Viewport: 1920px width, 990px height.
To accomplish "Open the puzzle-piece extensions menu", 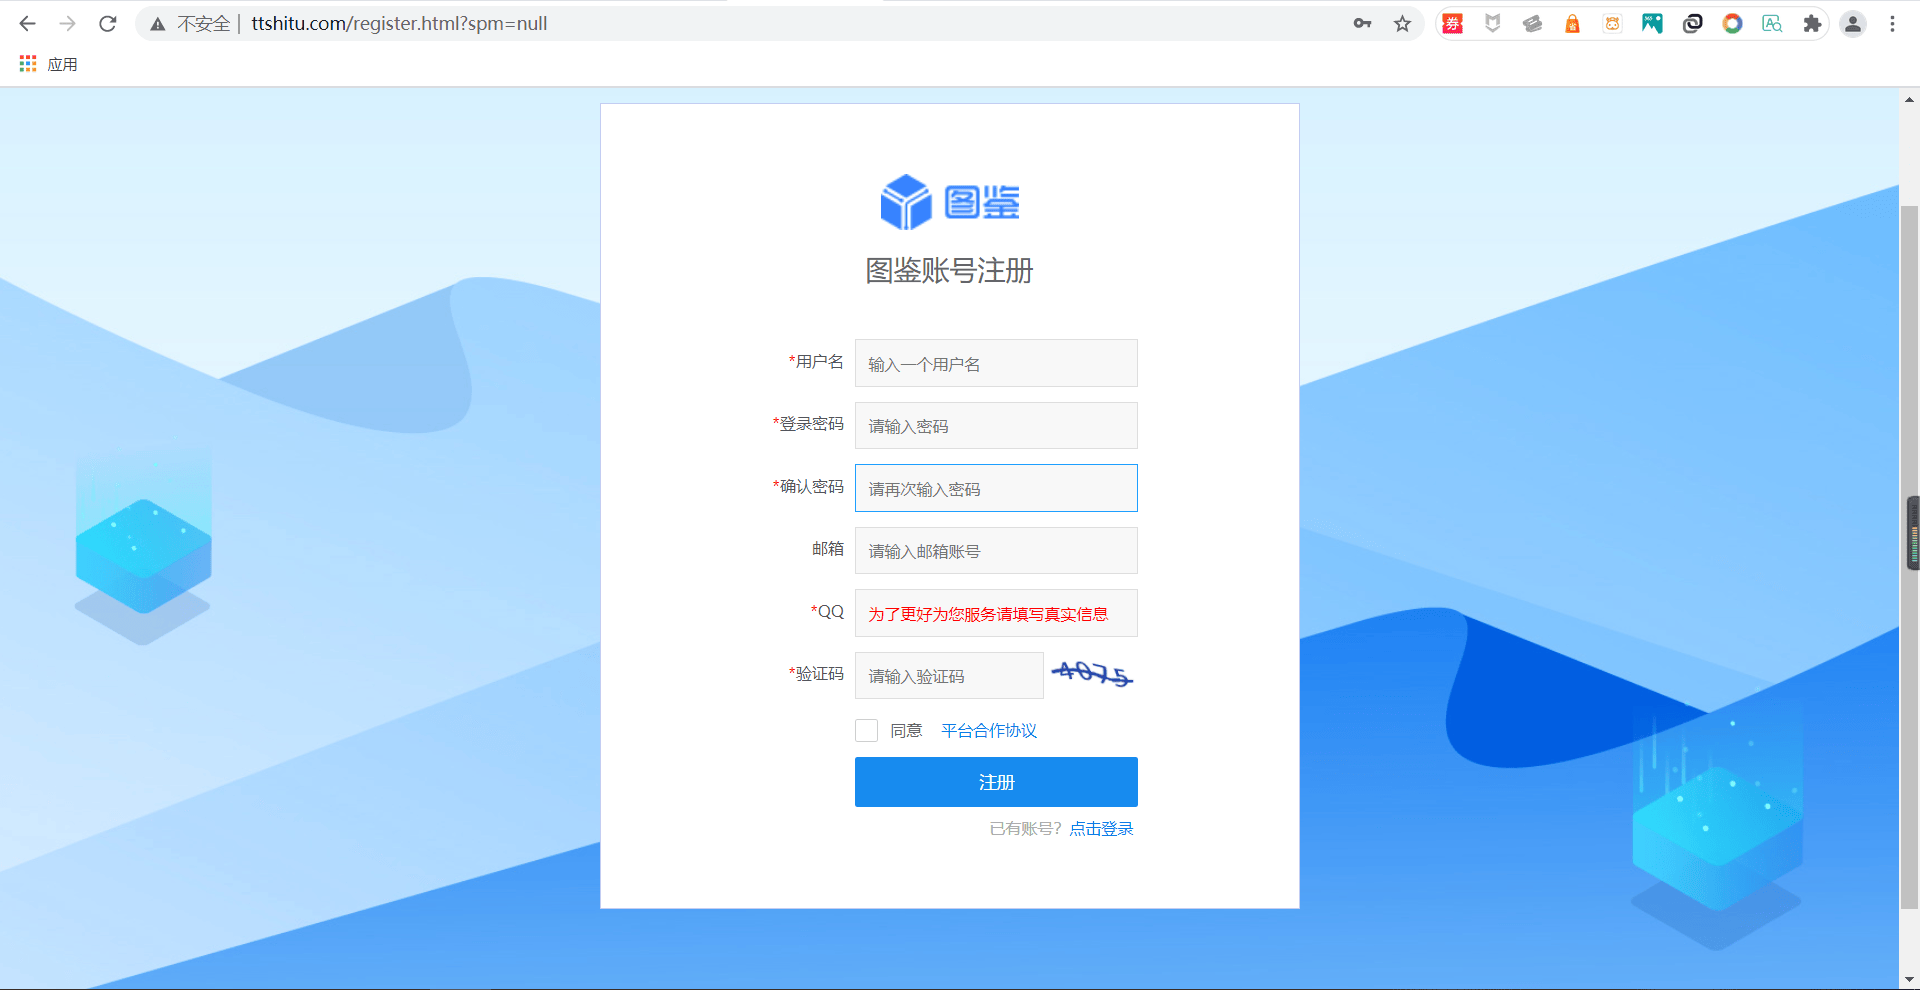I will point(1811,23).
